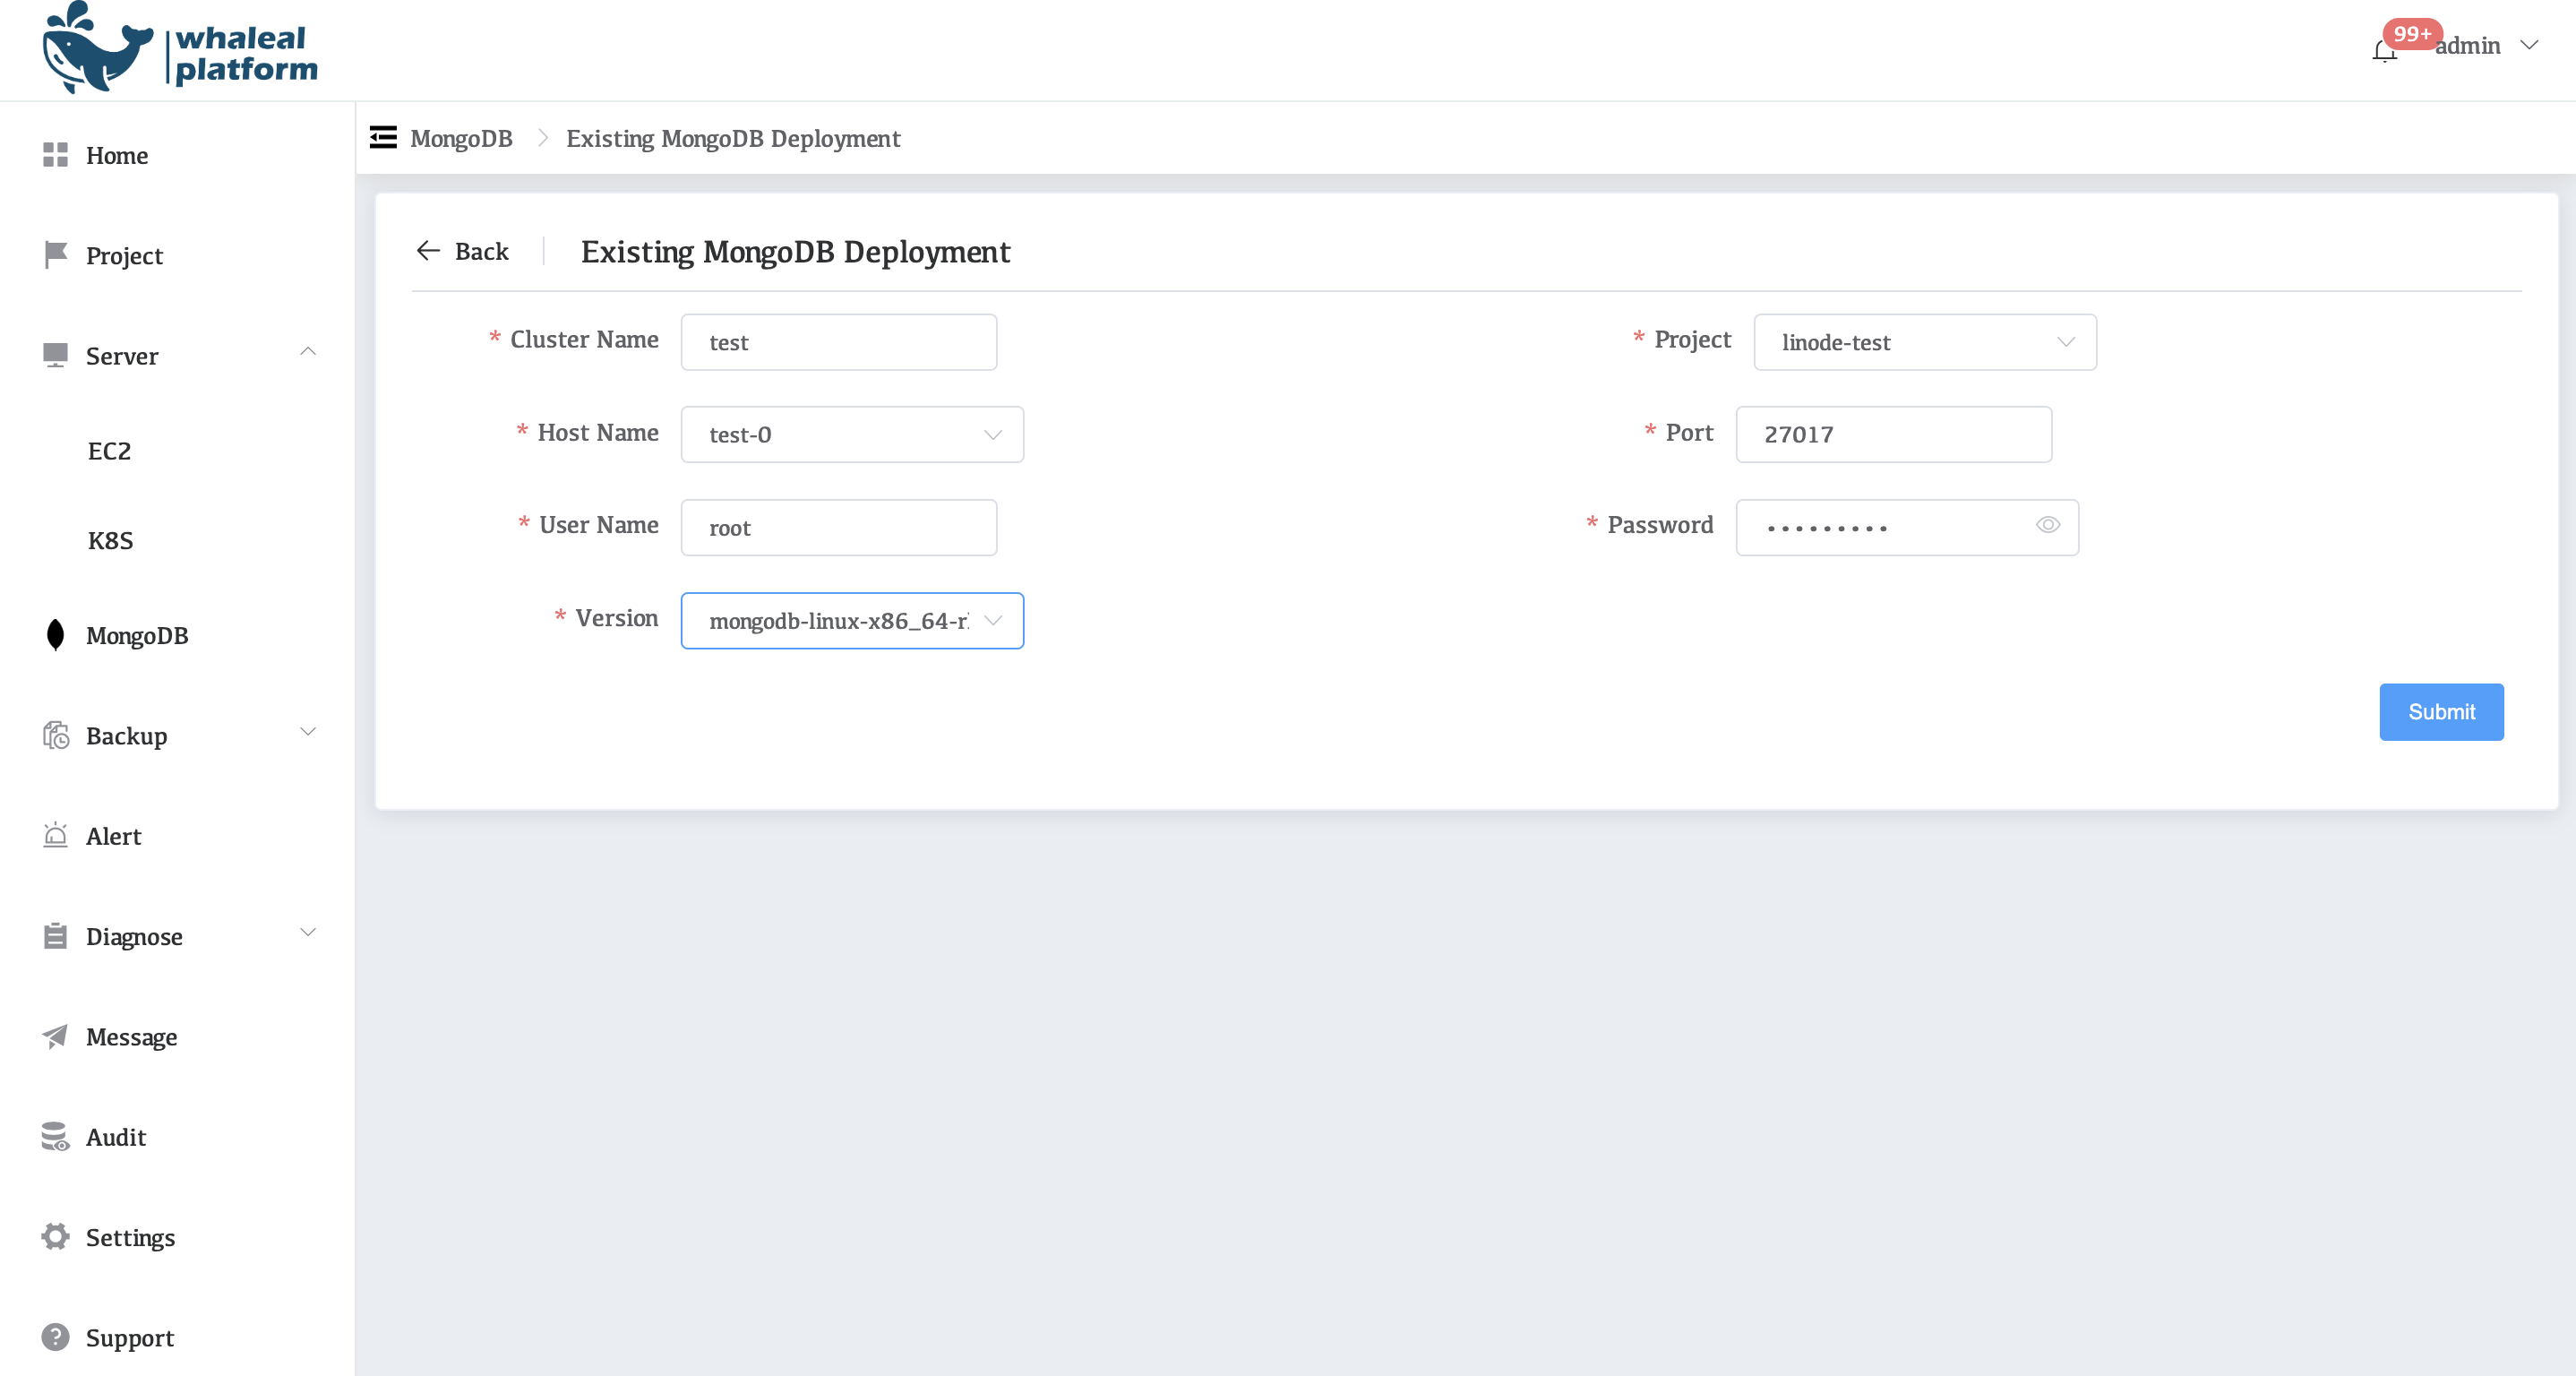Click the notification bell icon

pos(2384,50)
